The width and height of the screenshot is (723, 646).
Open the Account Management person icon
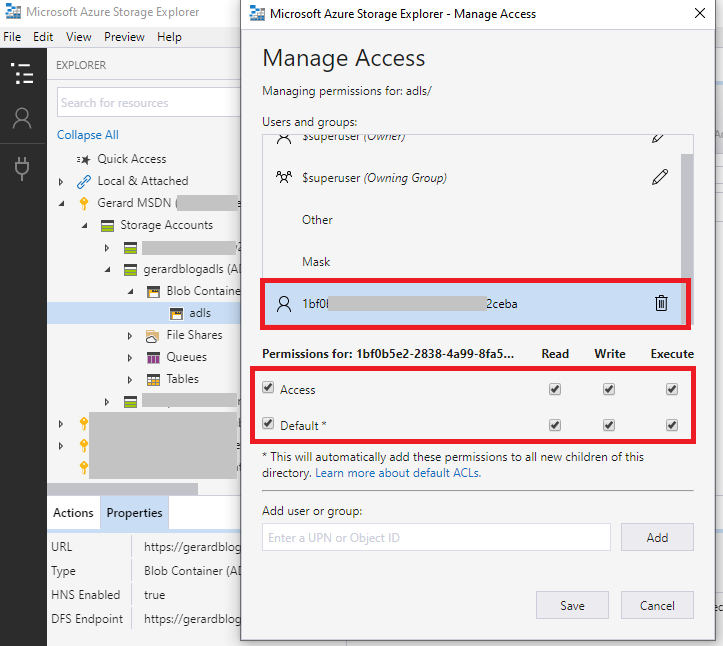(22, 119)
